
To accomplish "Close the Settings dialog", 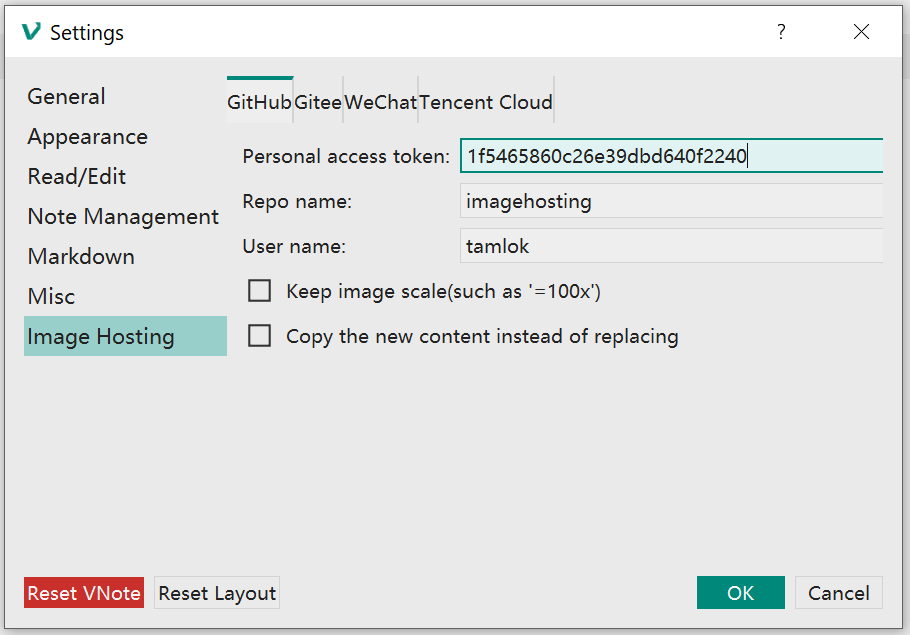I will click(861, 31).
